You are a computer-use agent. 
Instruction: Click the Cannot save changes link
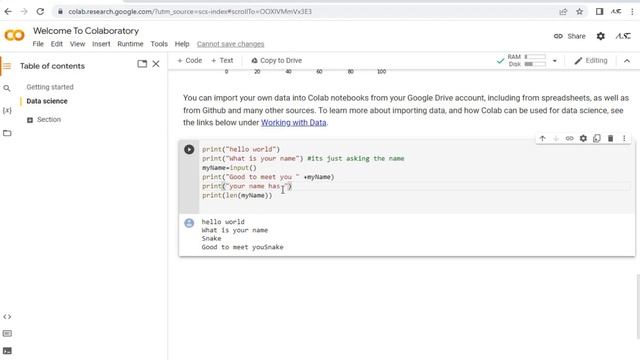tap(230, 44)
